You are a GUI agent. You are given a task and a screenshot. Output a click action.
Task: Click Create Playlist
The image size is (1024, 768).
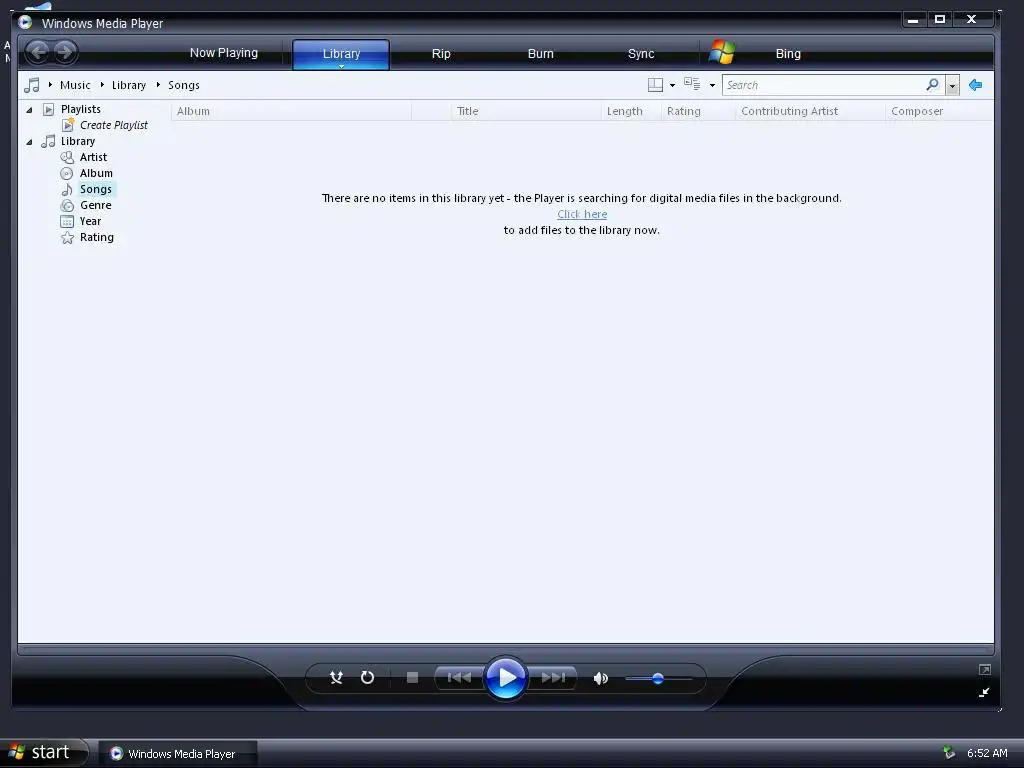114,125
